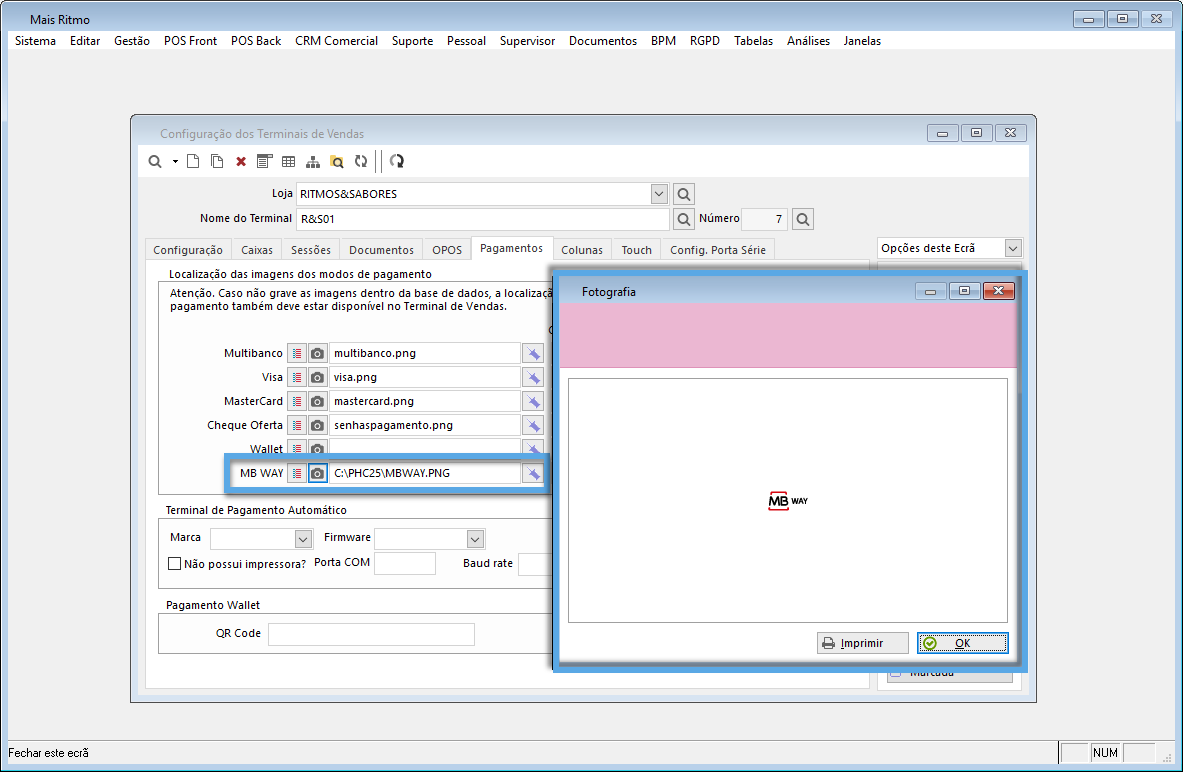The image size is (1183, 772).
Task: Click camera icon in Multibanco row
Action: pyautogui.click(x=318, y=353)
